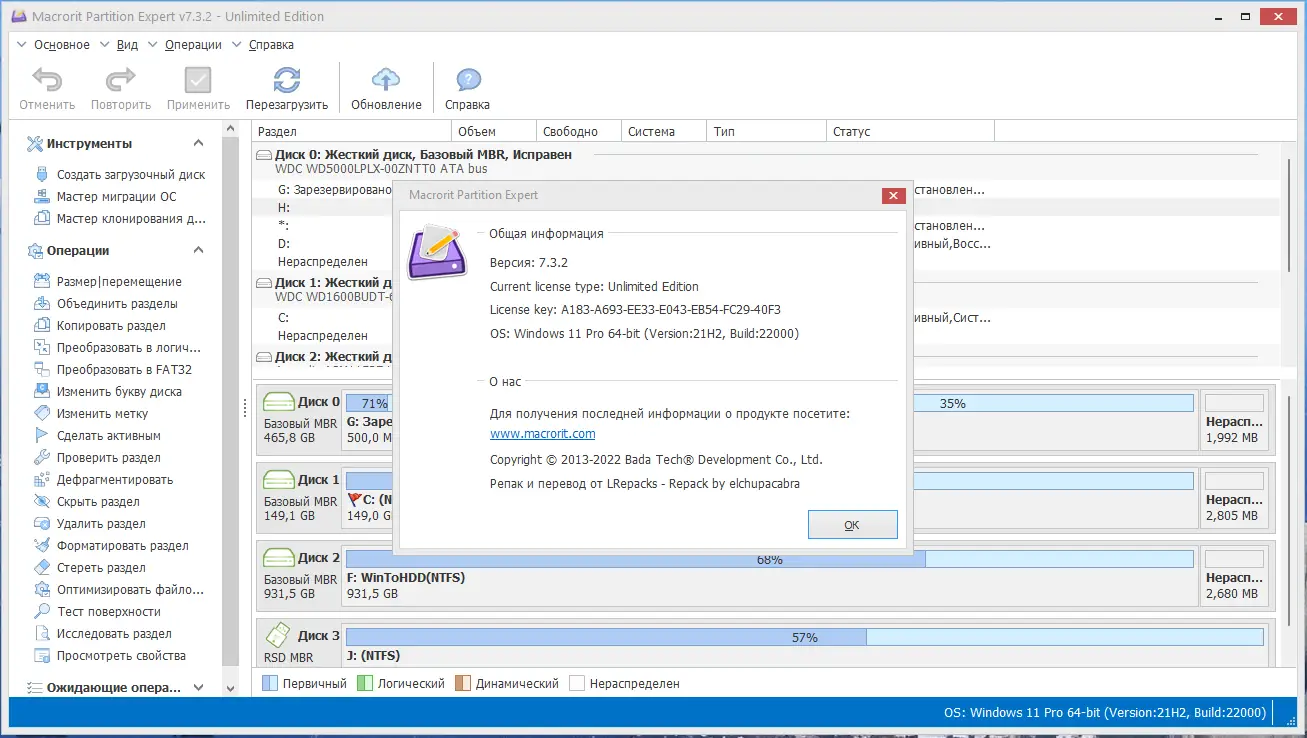The height and width of the screenshot is (738, 1307).
Task: Sort by the Свободно column header
Action: (x=579, y=131)
